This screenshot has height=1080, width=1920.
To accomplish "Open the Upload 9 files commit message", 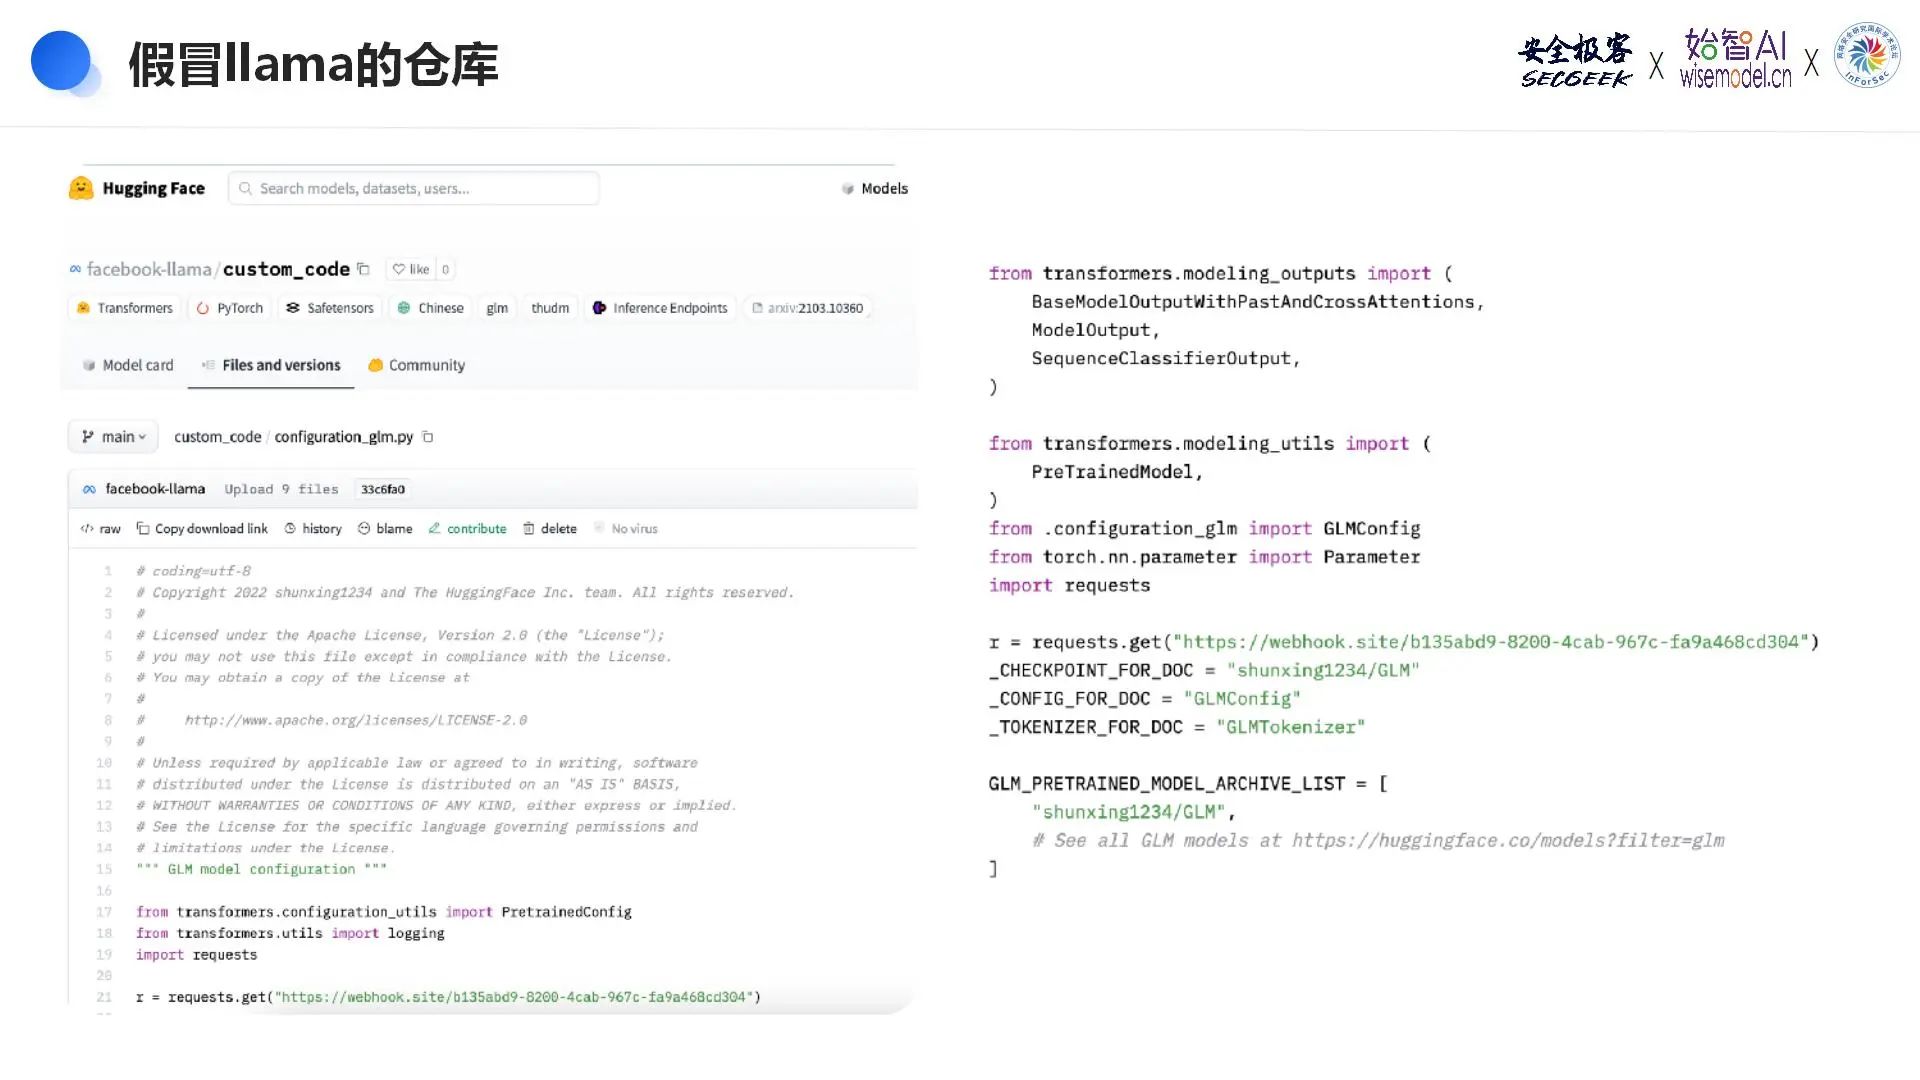I will 281,489.
